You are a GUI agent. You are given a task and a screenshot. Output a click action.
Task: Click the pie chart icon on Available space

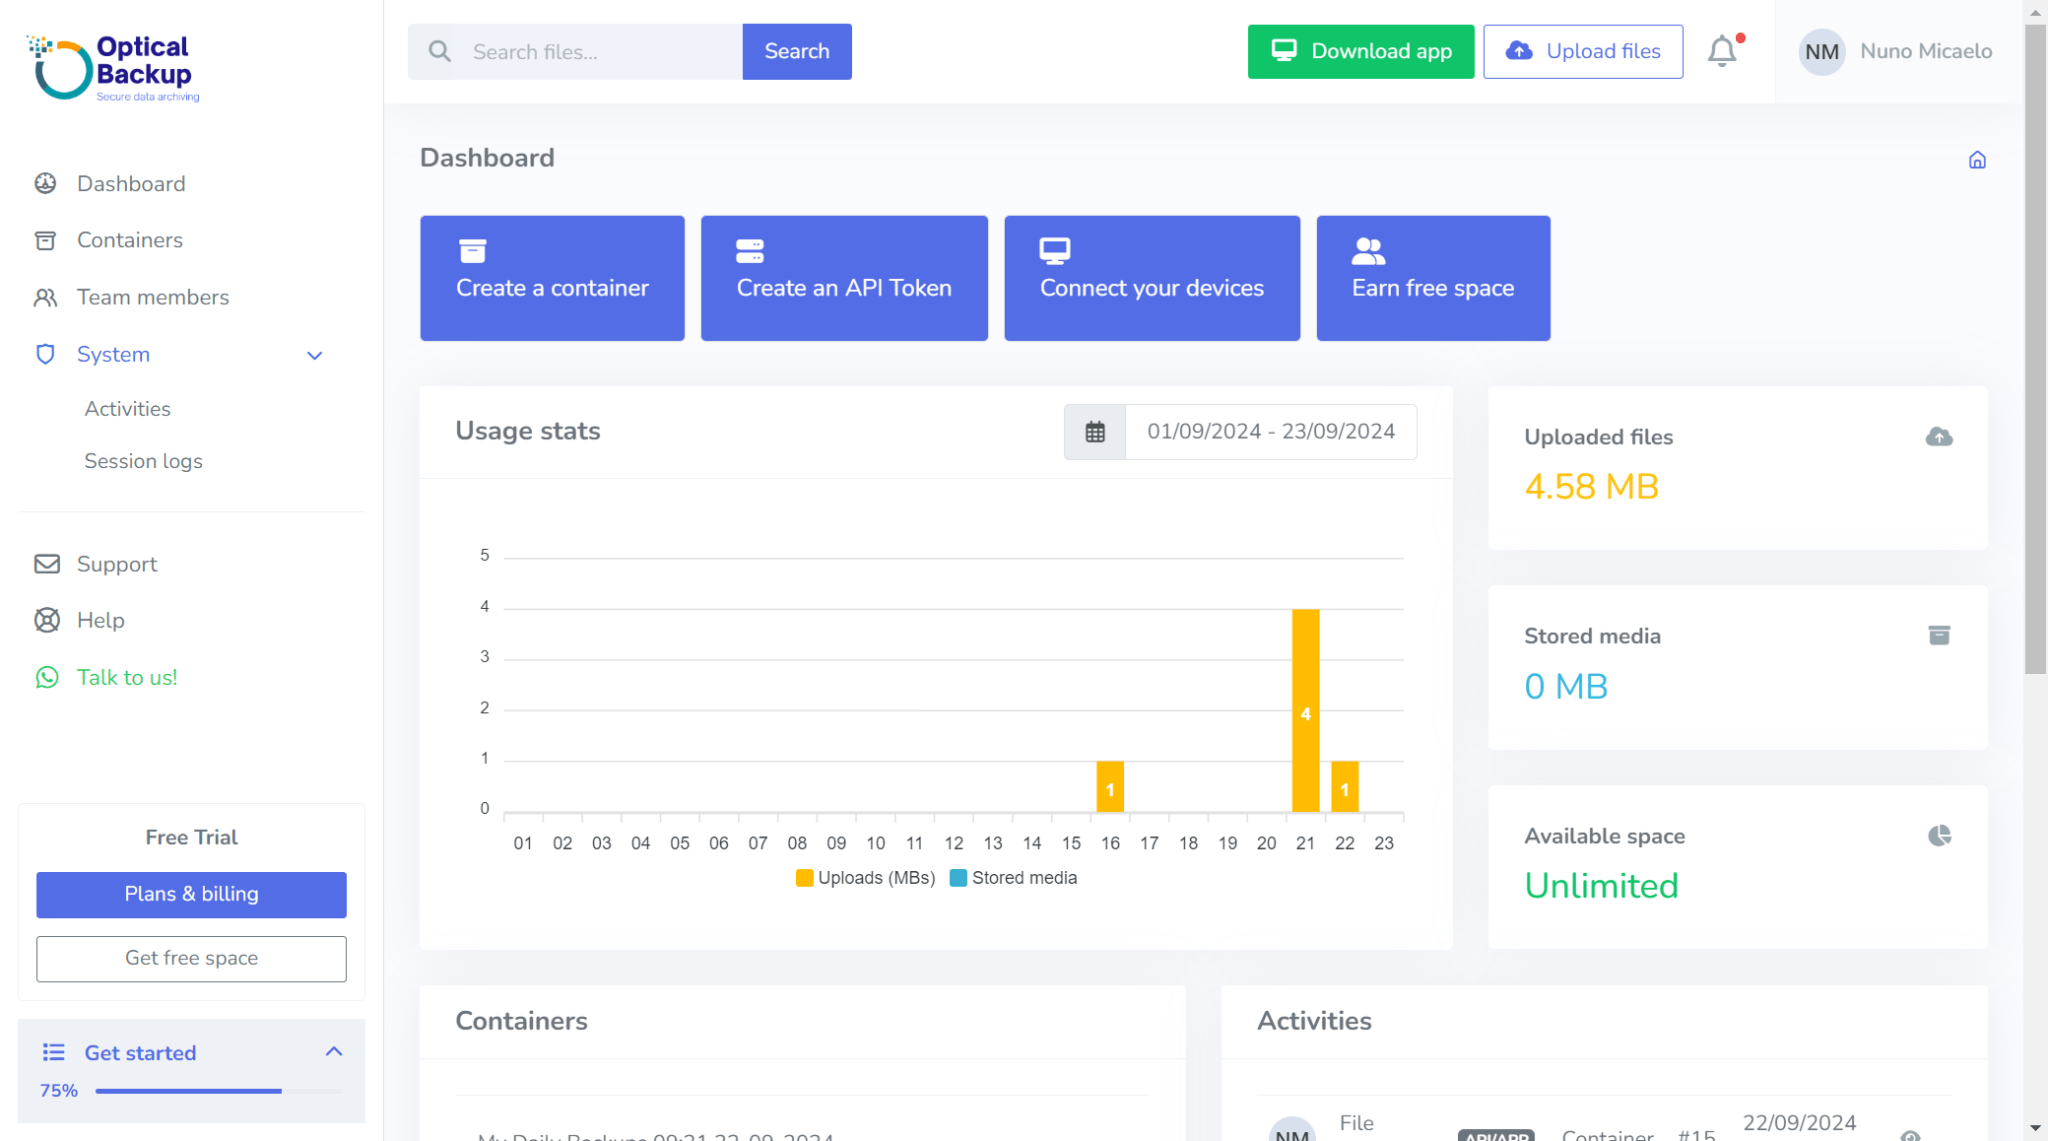coord(1938,836)
